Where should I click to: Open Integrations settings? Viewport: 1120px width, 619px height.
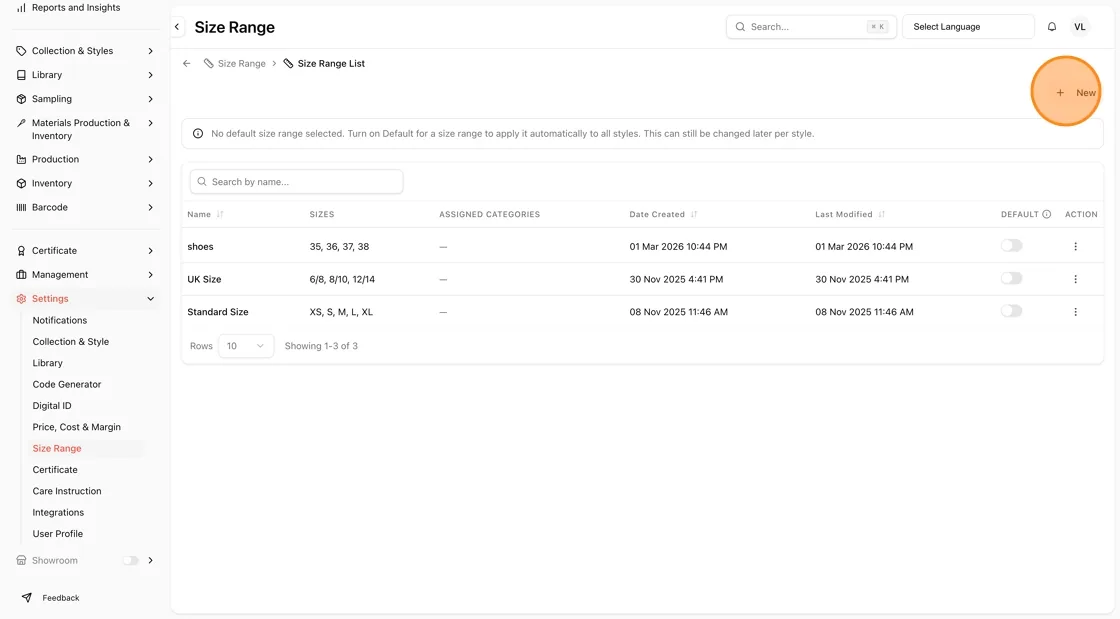click(58, 513)
